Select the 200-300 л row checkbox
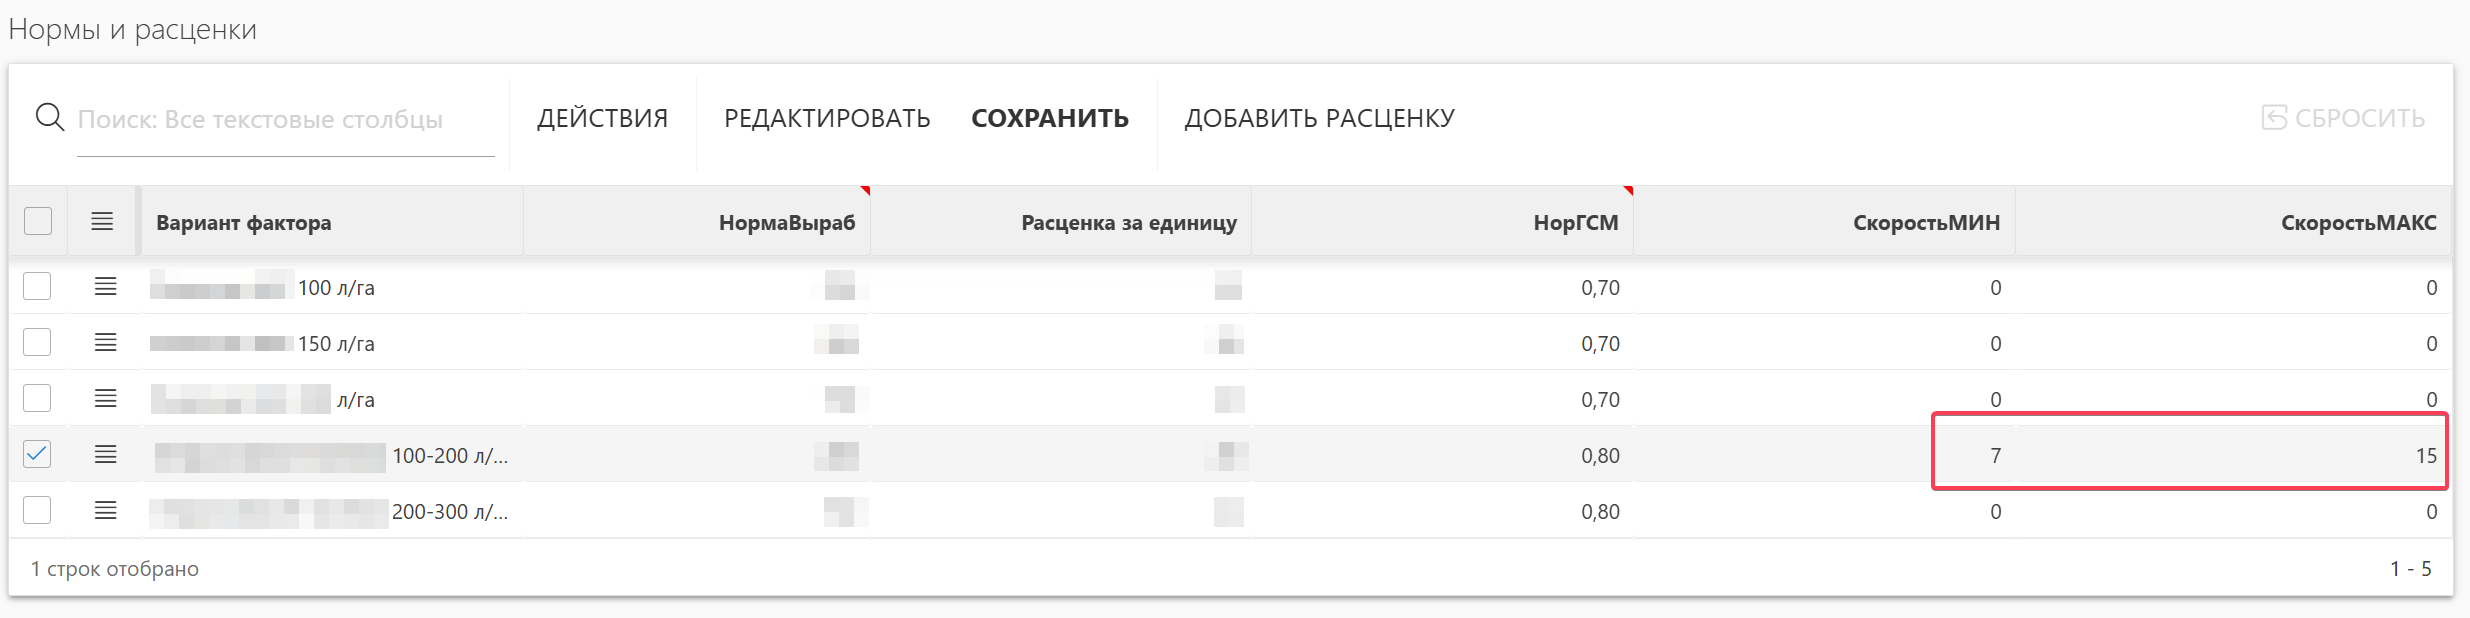 (x=37, y=510)
